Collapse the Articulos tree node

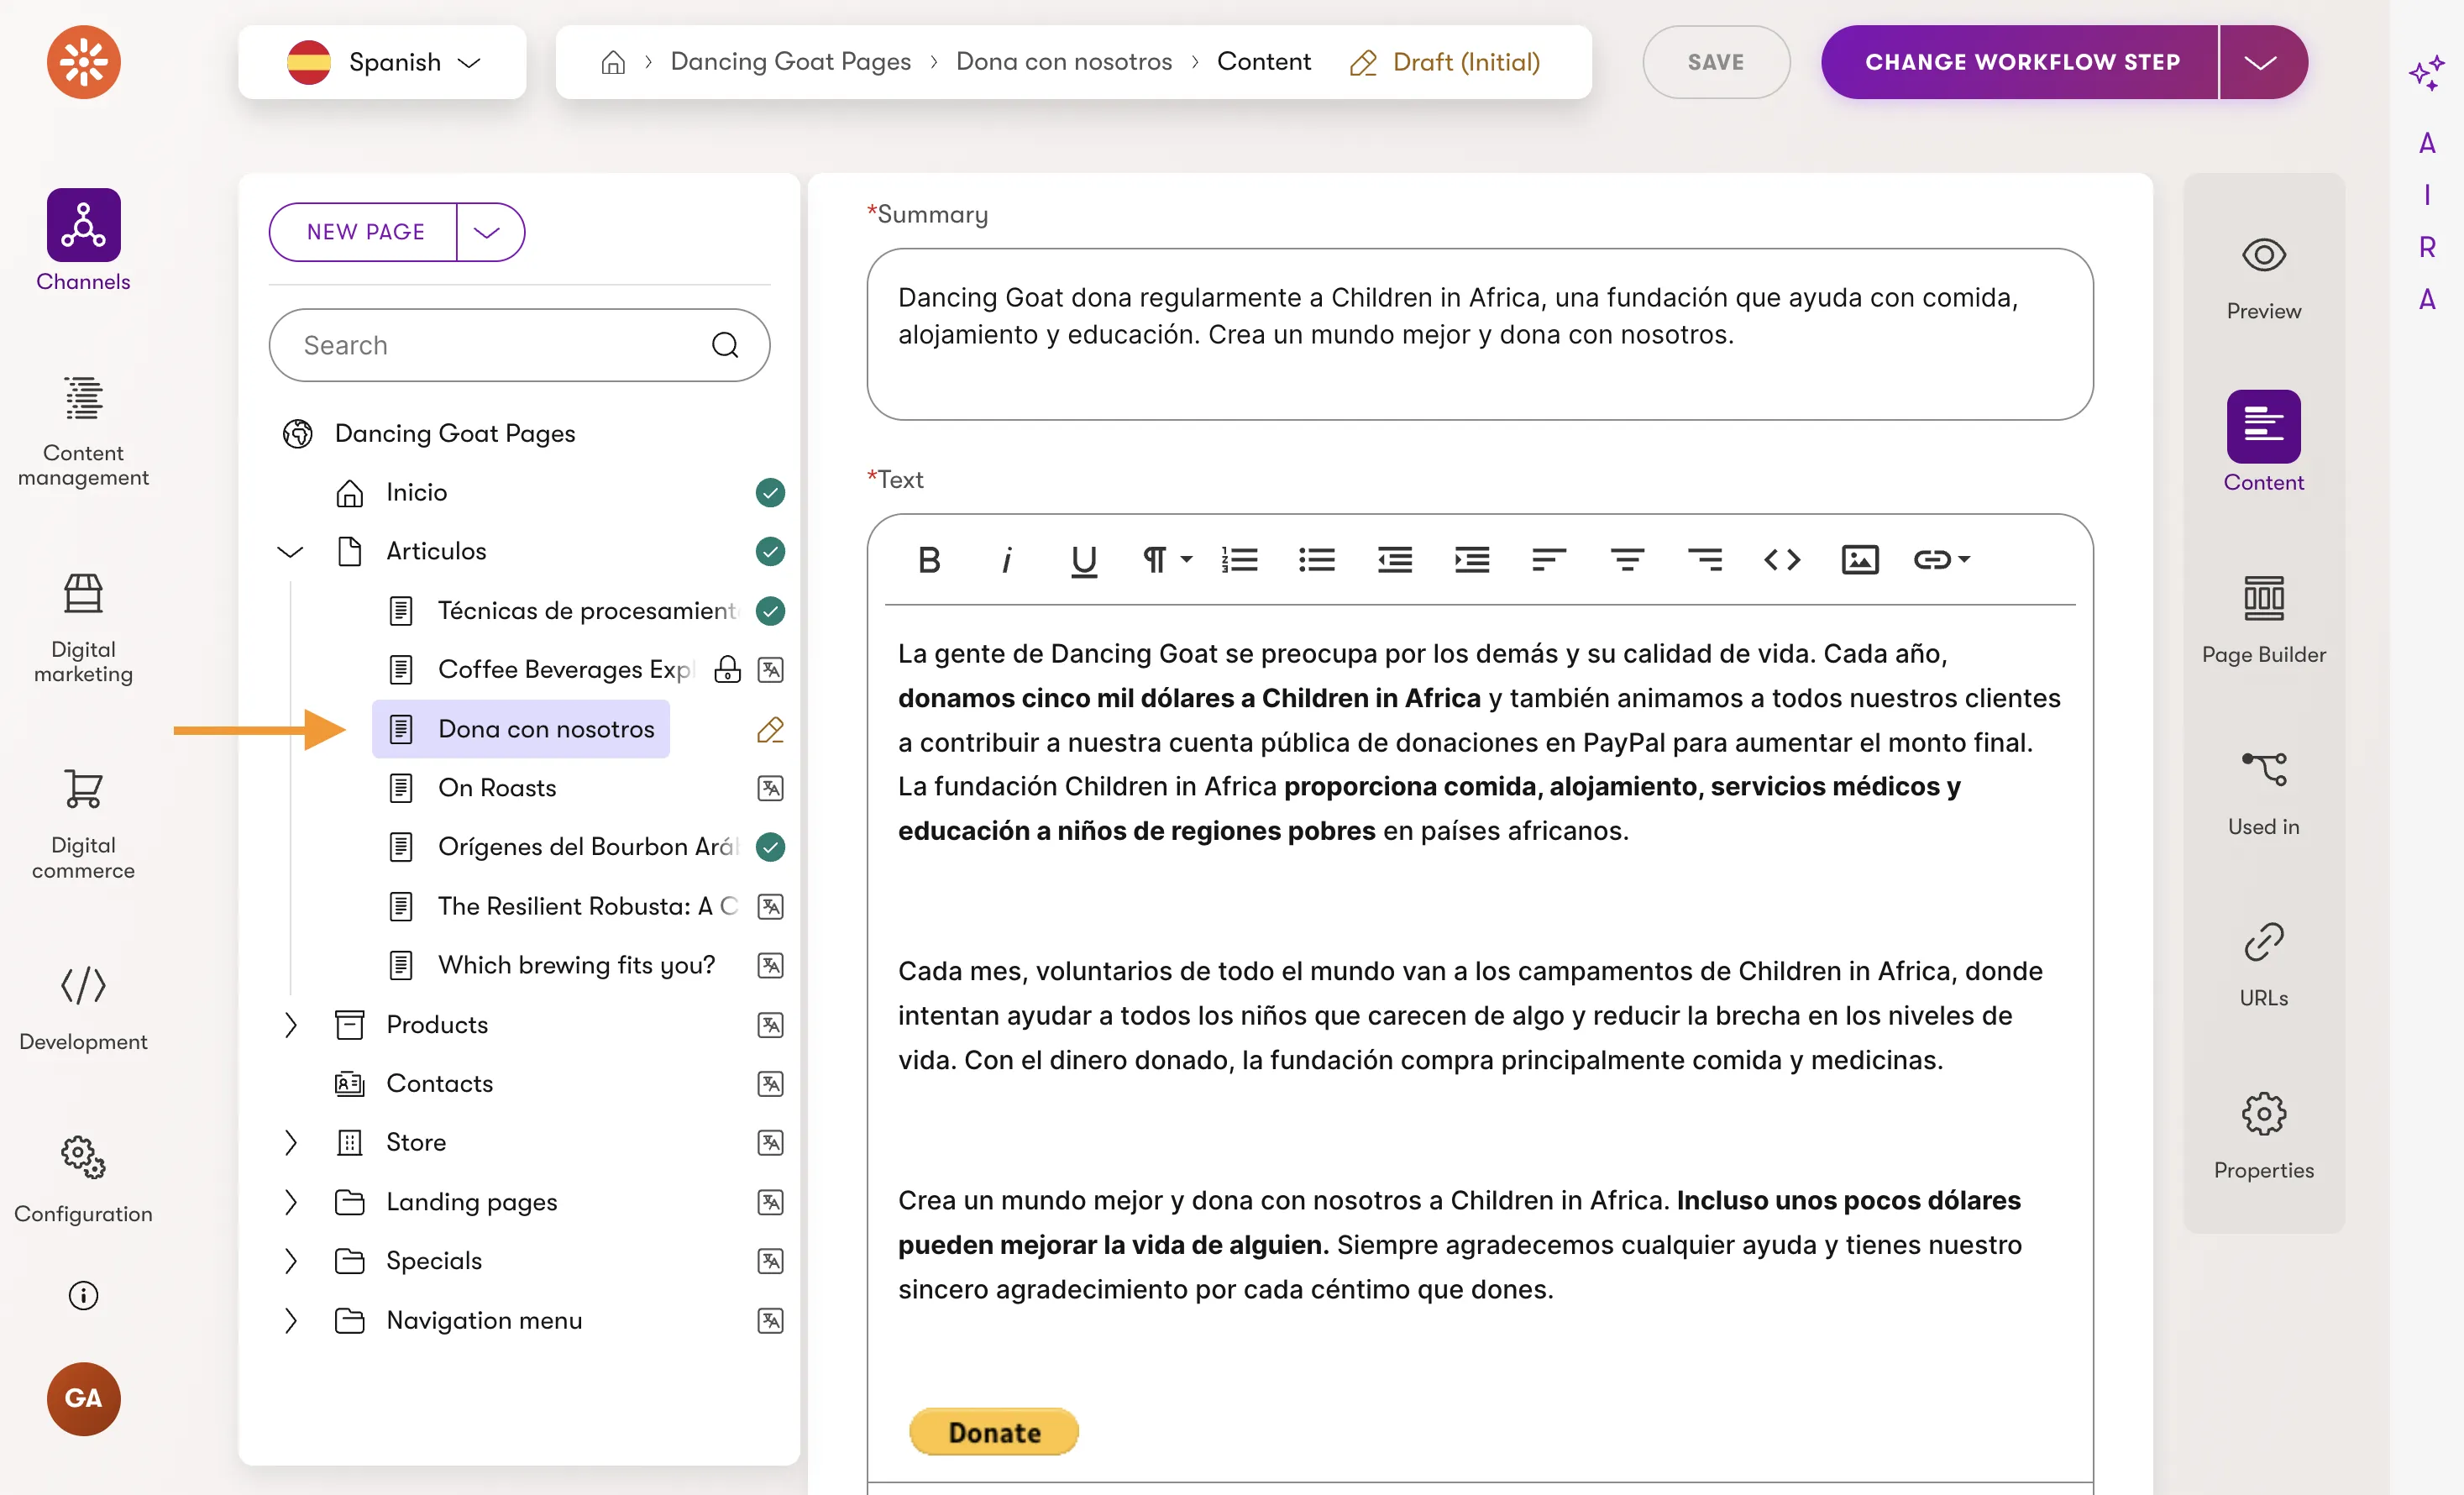click(x=290, y=552)
